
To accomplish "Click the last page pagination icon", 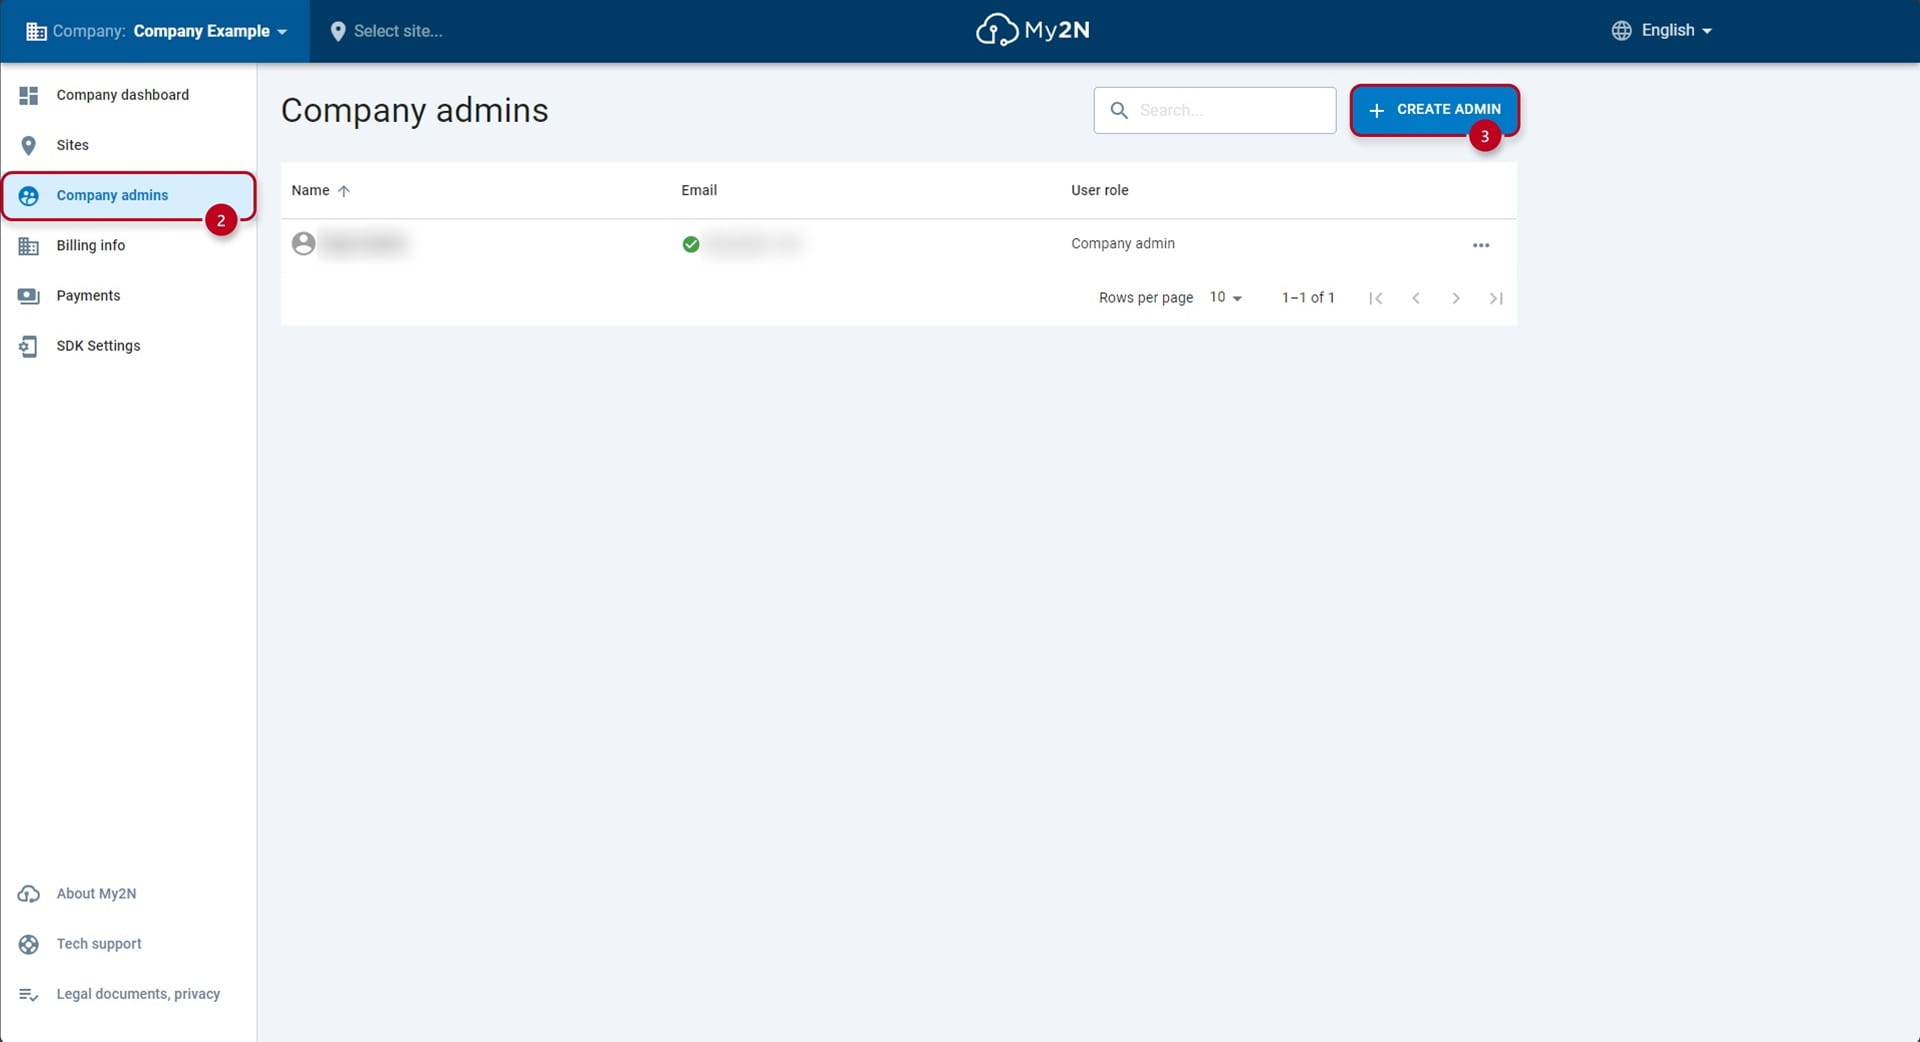I will [1496, 298].
